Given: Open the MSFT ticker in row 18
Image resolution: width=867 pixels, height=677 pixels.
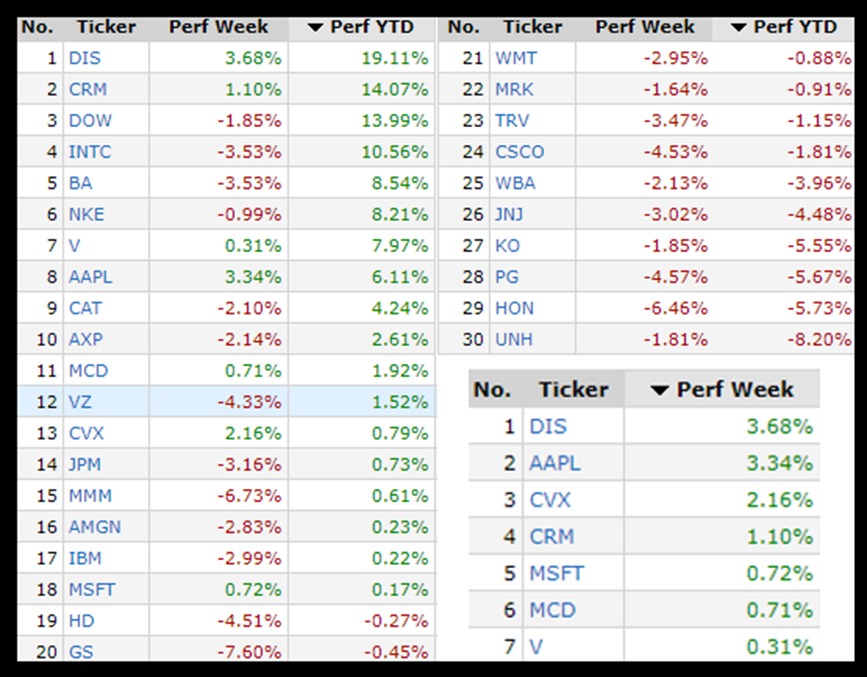Looking at the screenshot, I should [x=92, y=590].
